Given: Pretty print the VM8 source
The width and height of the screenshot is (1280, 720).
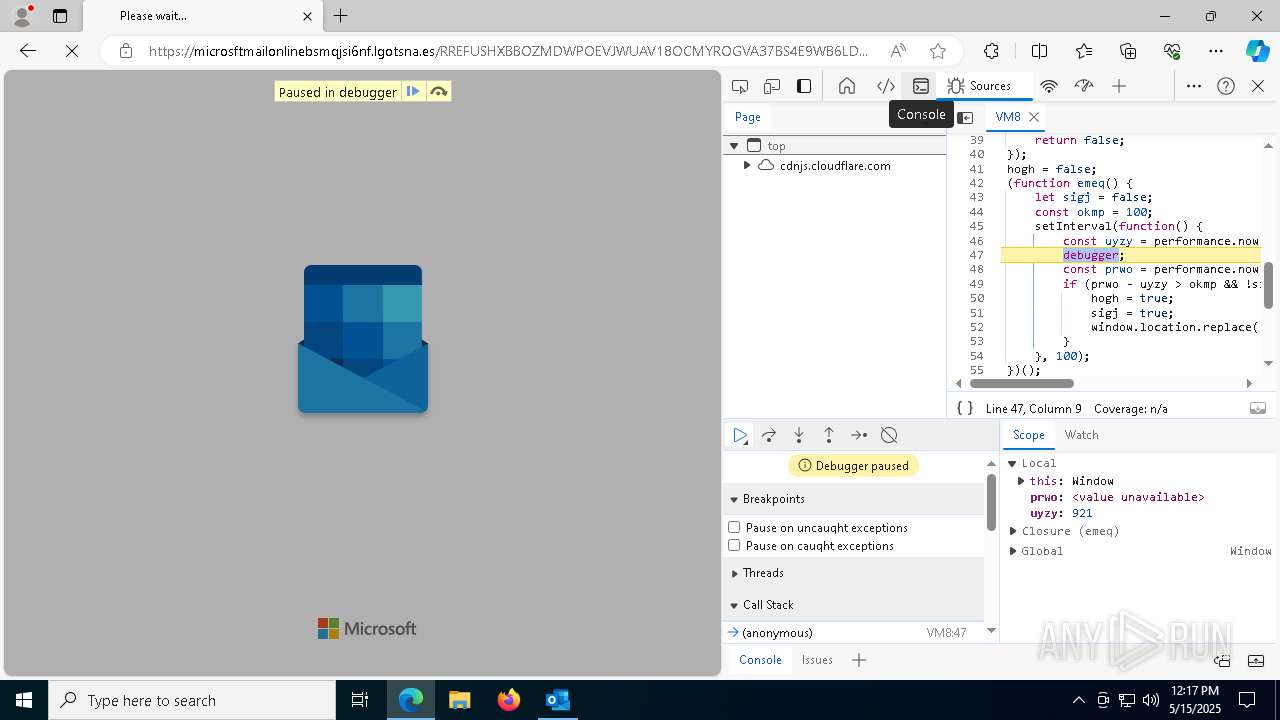Looking at the screenshot, I should (965, 408).
